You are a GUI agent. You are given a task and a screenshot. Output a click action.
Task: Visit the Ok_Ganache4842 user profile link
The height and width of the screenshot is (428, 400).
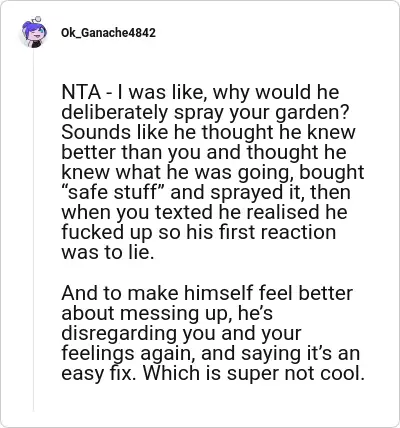click(x=108, y=33)
